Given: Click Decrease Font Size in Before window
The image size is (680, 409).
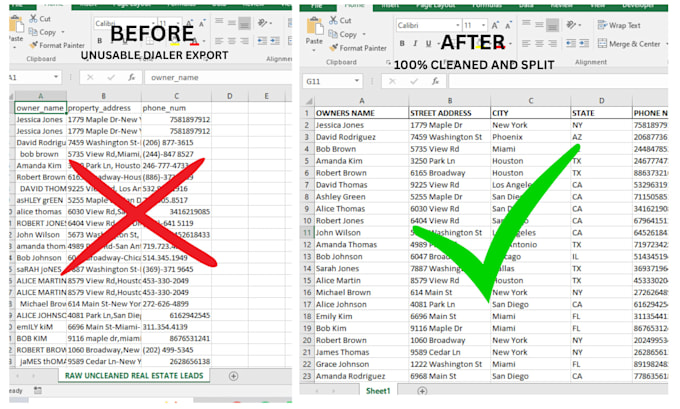Looking at the screenshot, I should click(x=202, y=23).
